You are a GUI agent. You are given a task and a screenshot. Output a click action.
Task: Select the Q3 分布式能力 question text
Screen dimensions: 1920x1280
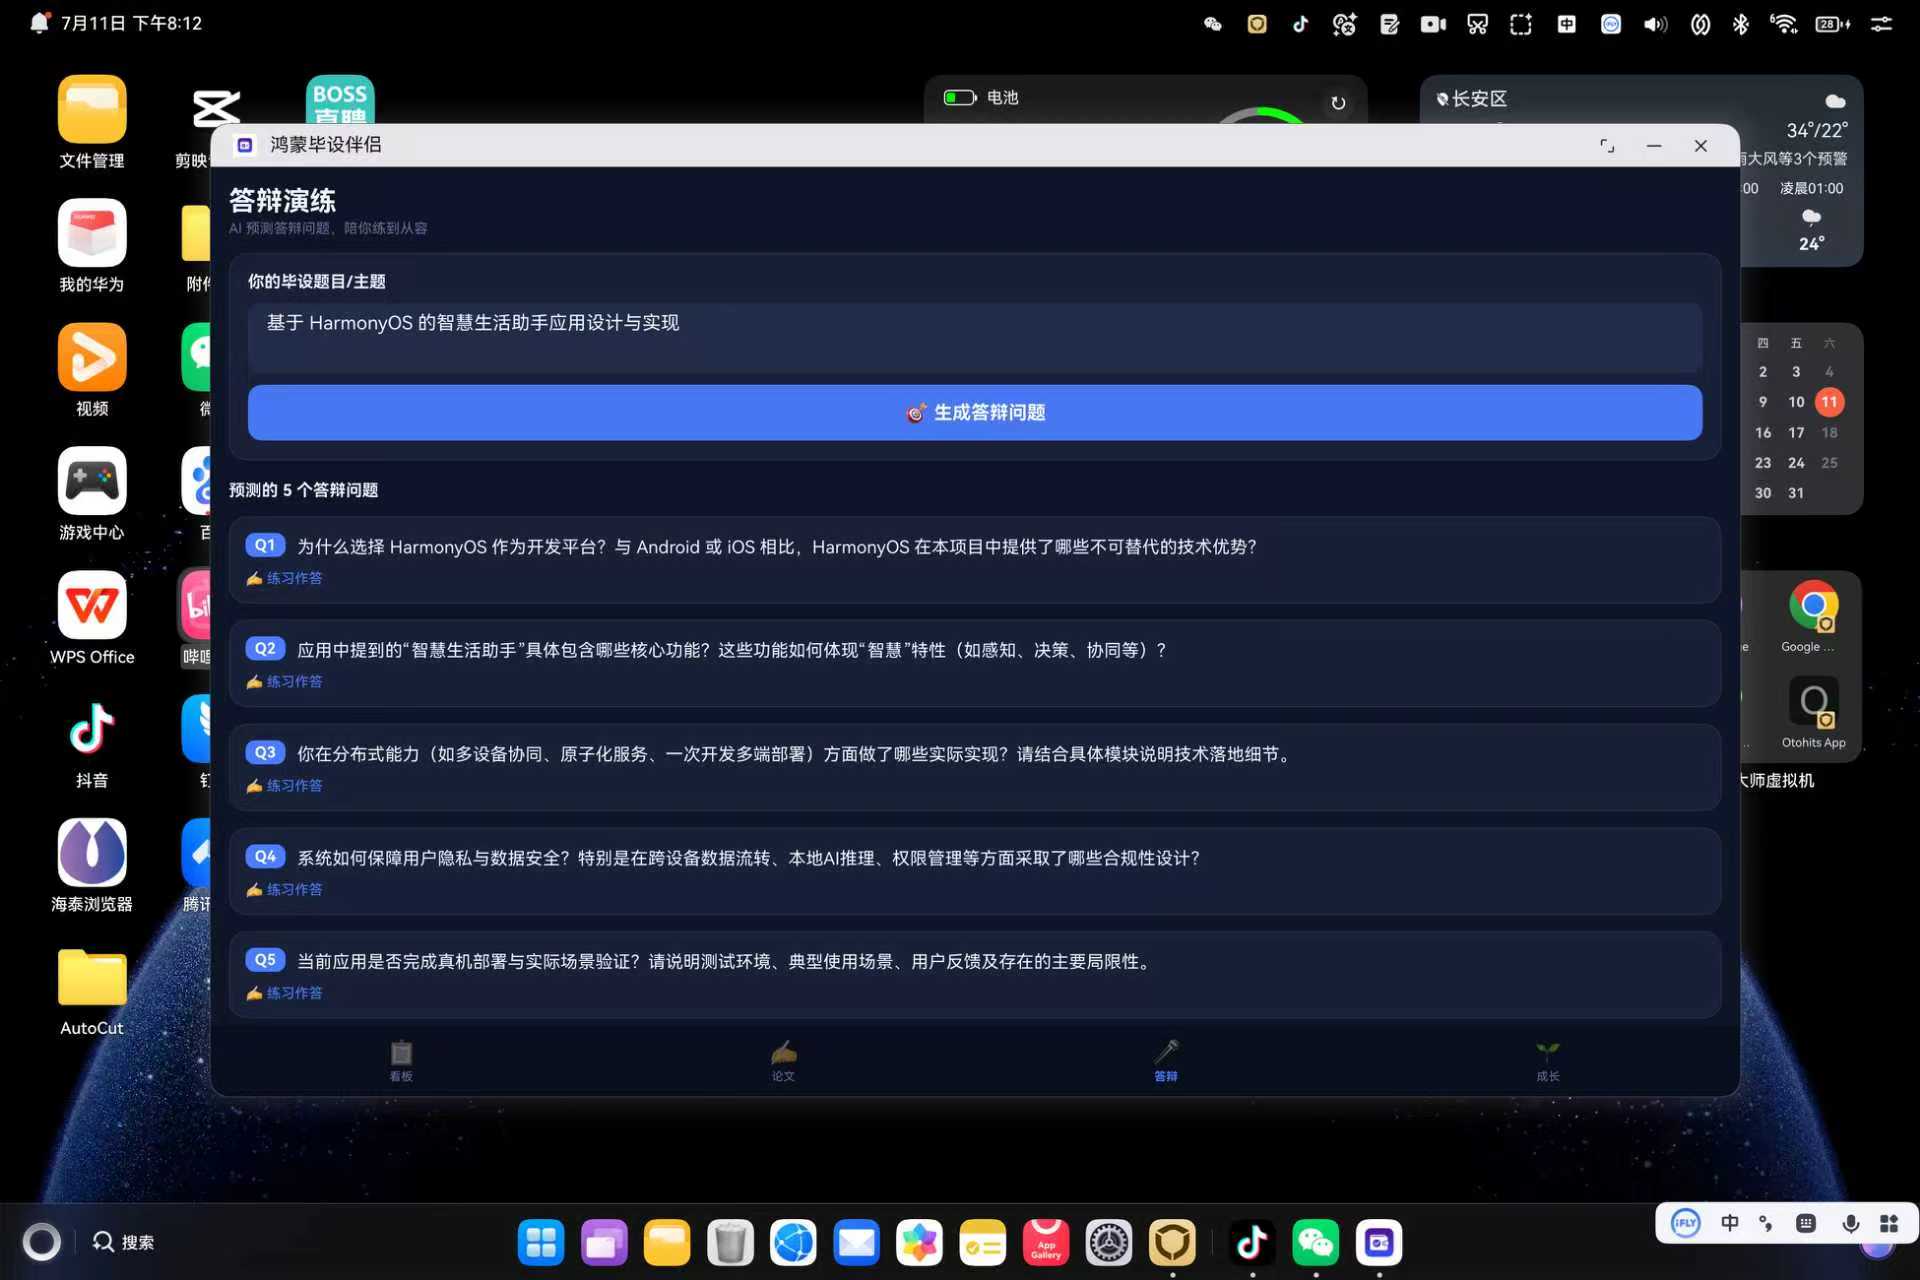click(x=796, y=754)
